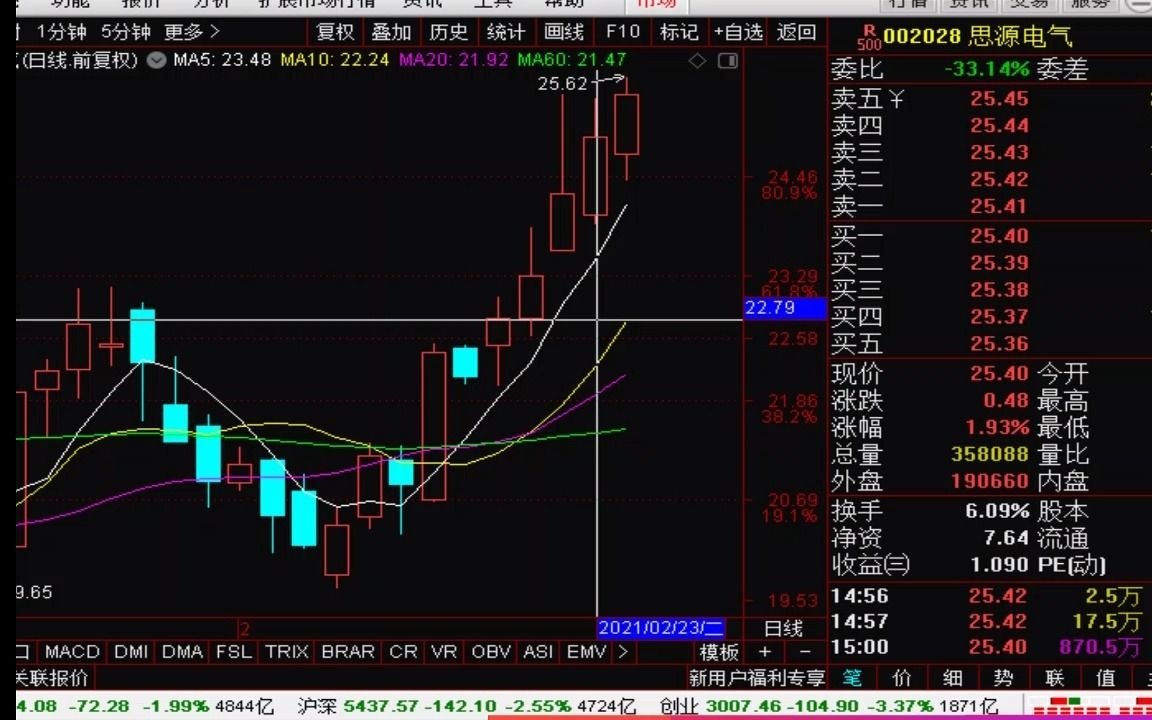Click the split-window layout icon near chart top
The image size is (1152, 720).
730,62
